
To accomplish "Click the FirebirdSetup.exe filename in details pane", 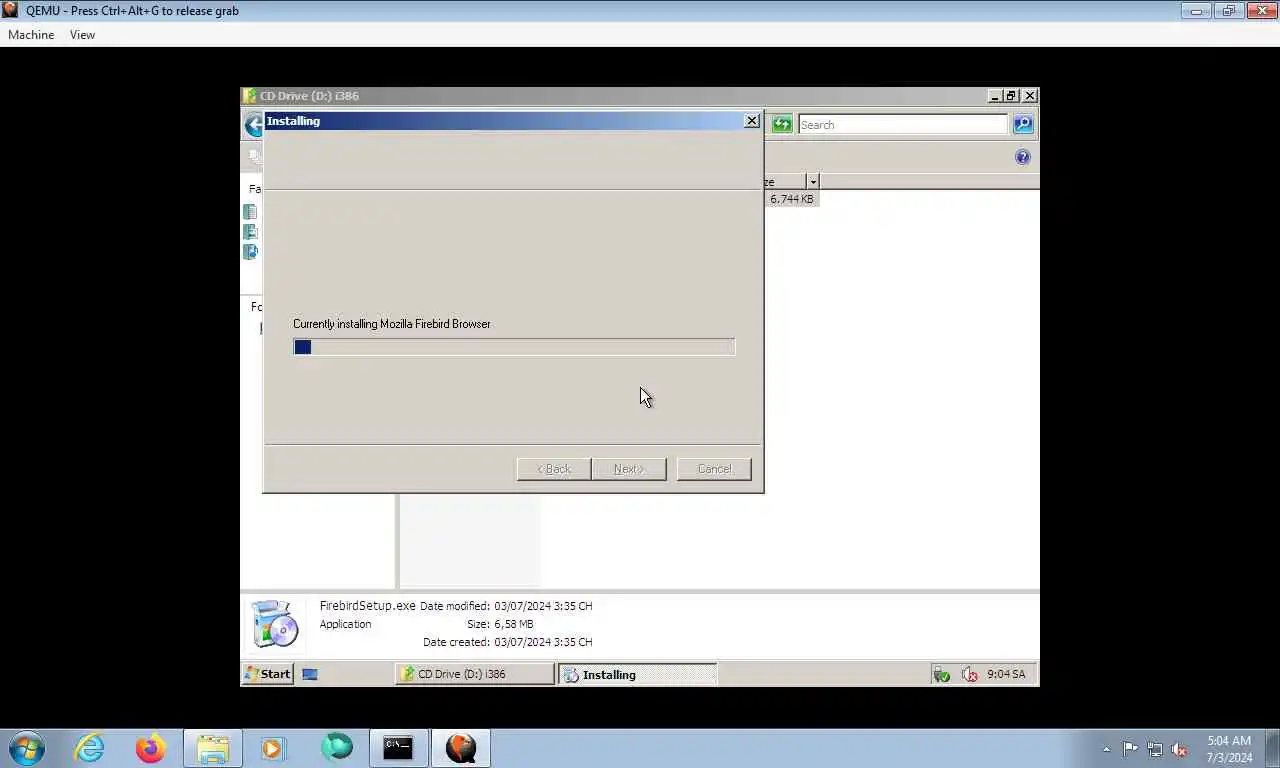I will pyautogui.click(x=367, y=606).
